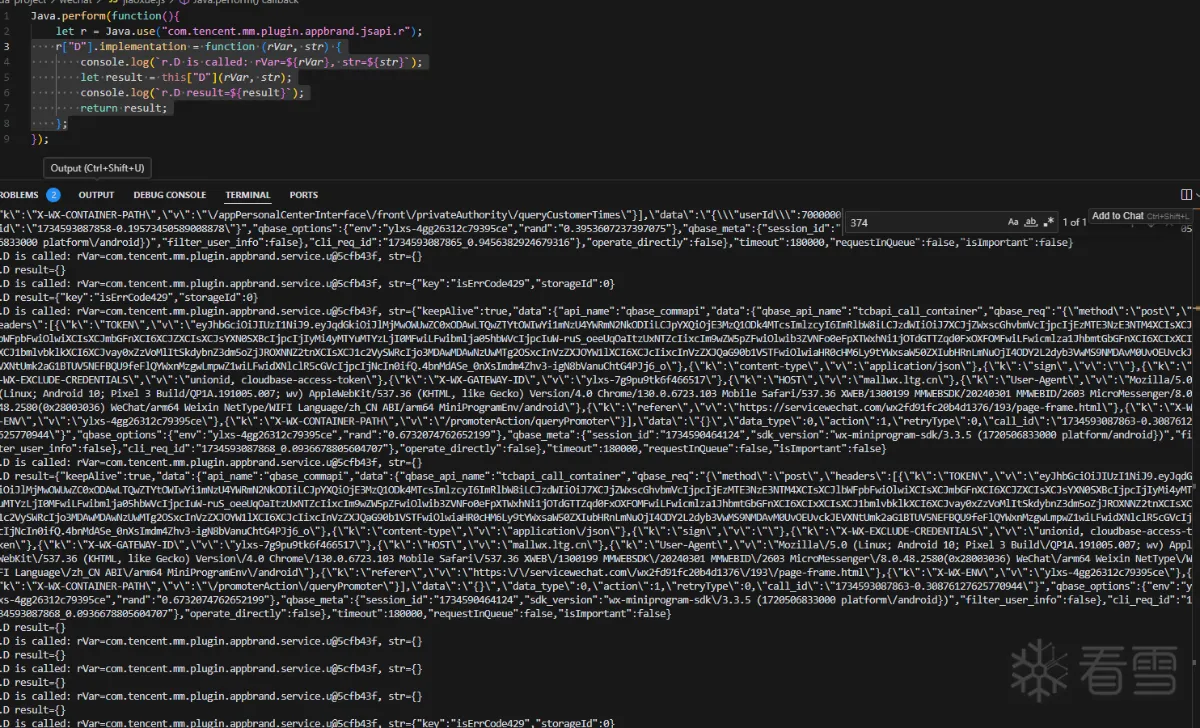Toggle Match Case in terminal find box
The height and width of the screenshot is (728, 1200).
coord(1013,222)
